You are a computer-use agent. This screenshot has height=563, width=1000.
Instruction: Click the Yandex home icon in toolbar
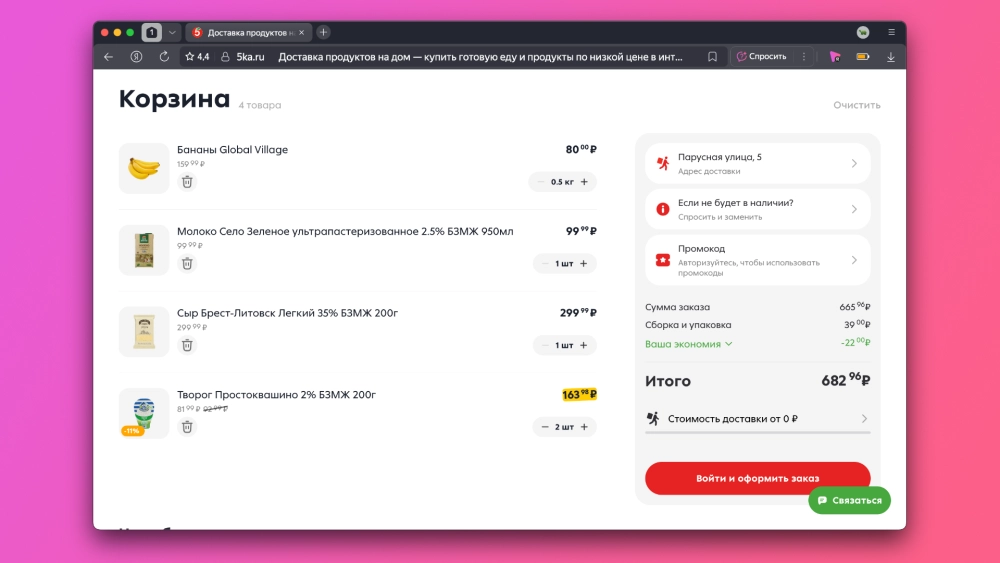point(136,57)
